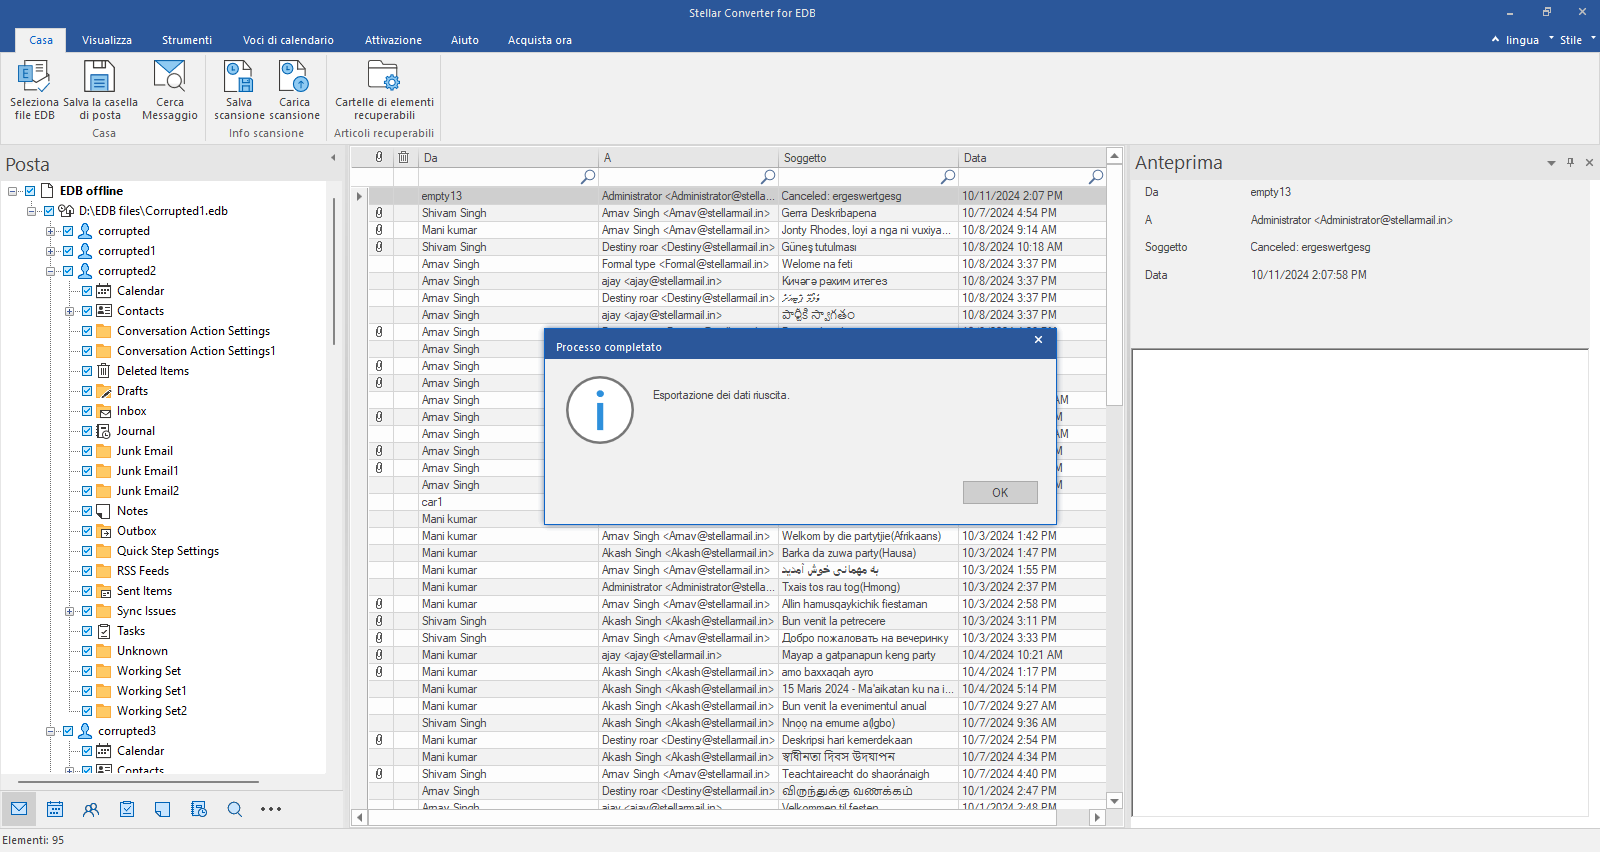This screenshot has width=1600, height=852.
Task: Open Stile menu
Action: coord(1571,40)
